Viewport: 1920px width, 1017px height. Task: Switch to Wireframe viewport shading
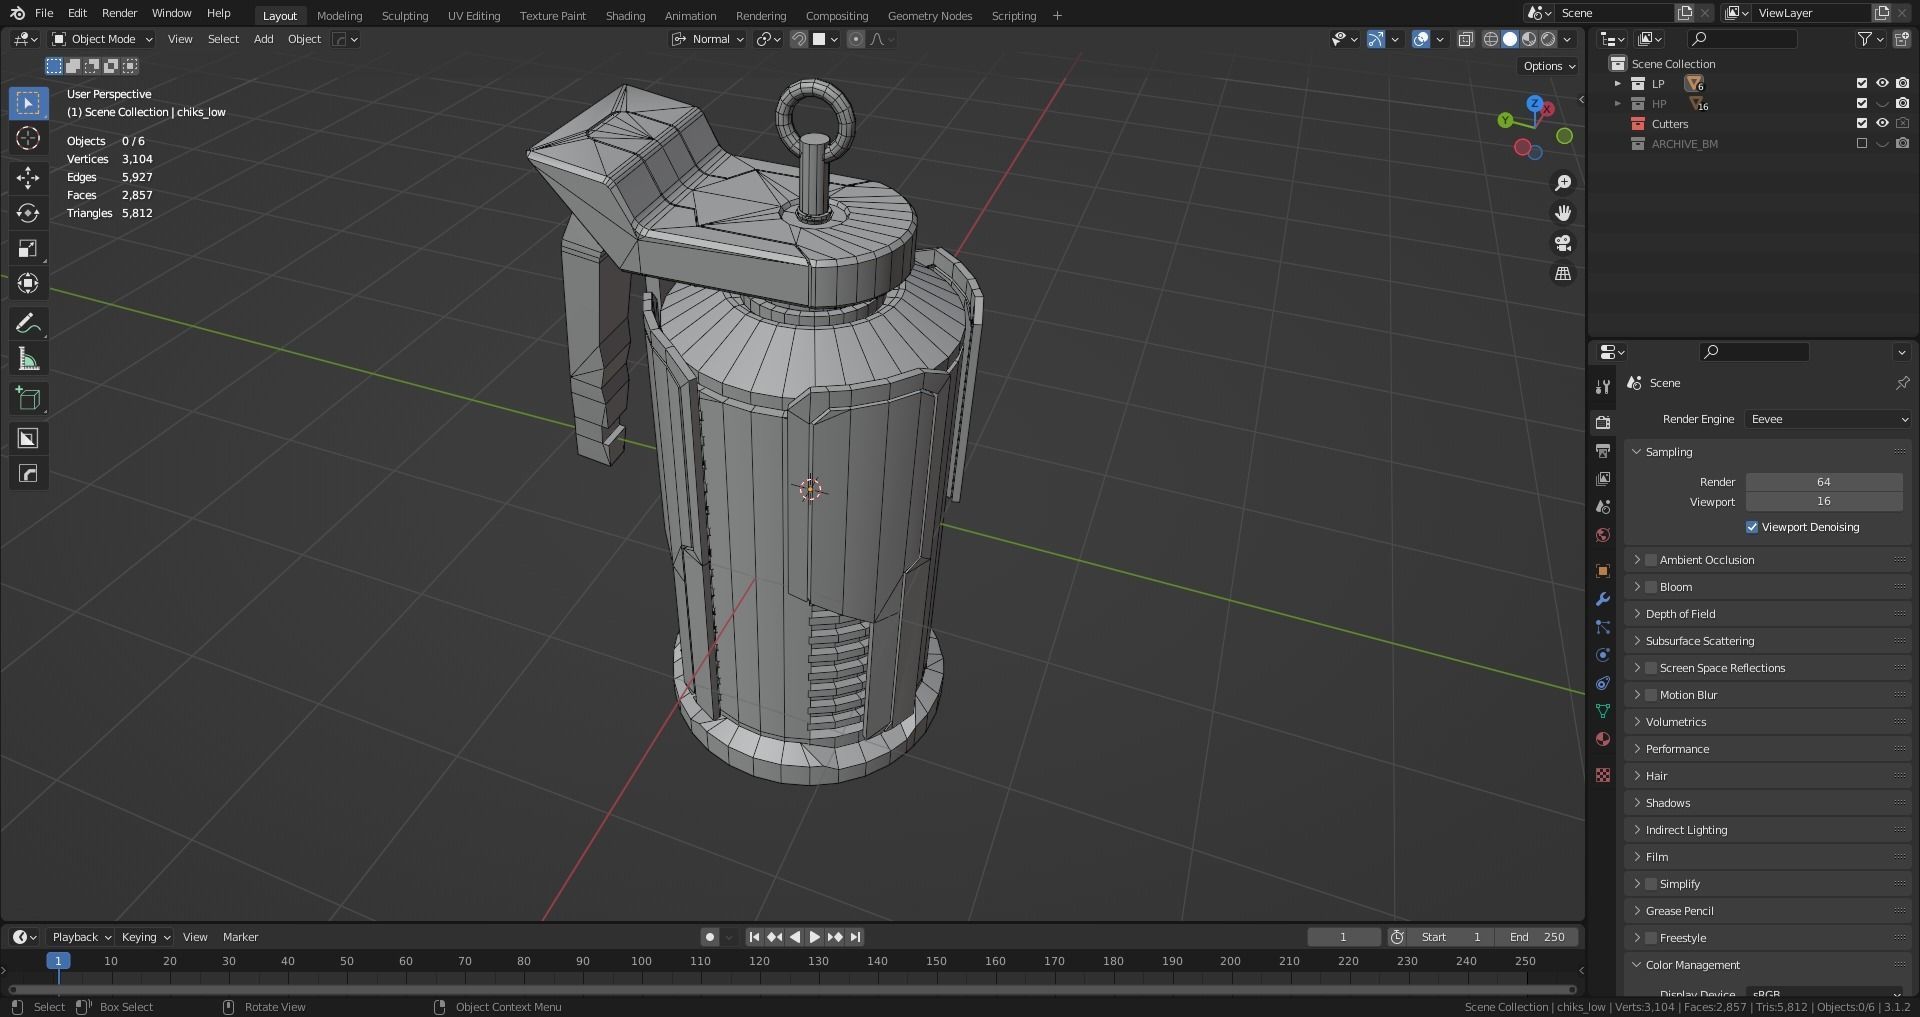pos(1490,39)
